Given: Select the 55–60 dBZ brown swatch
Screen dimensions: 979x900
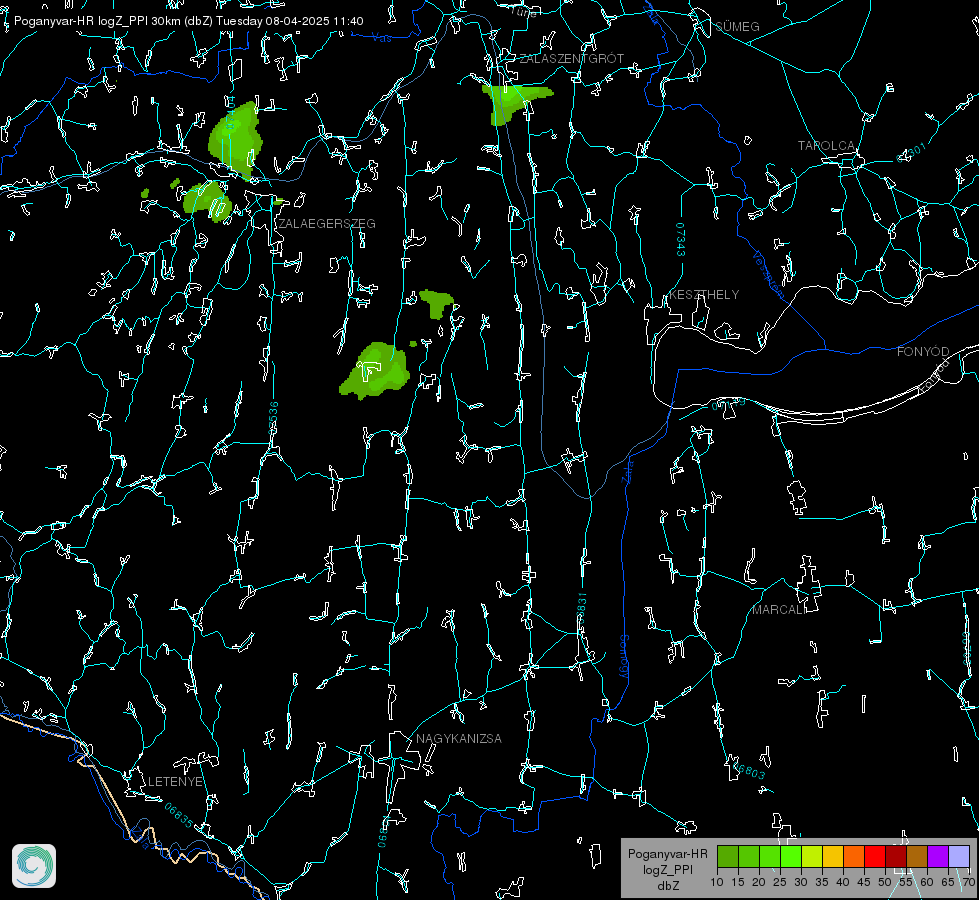Looking at the screenshot, I should (917, 857).
